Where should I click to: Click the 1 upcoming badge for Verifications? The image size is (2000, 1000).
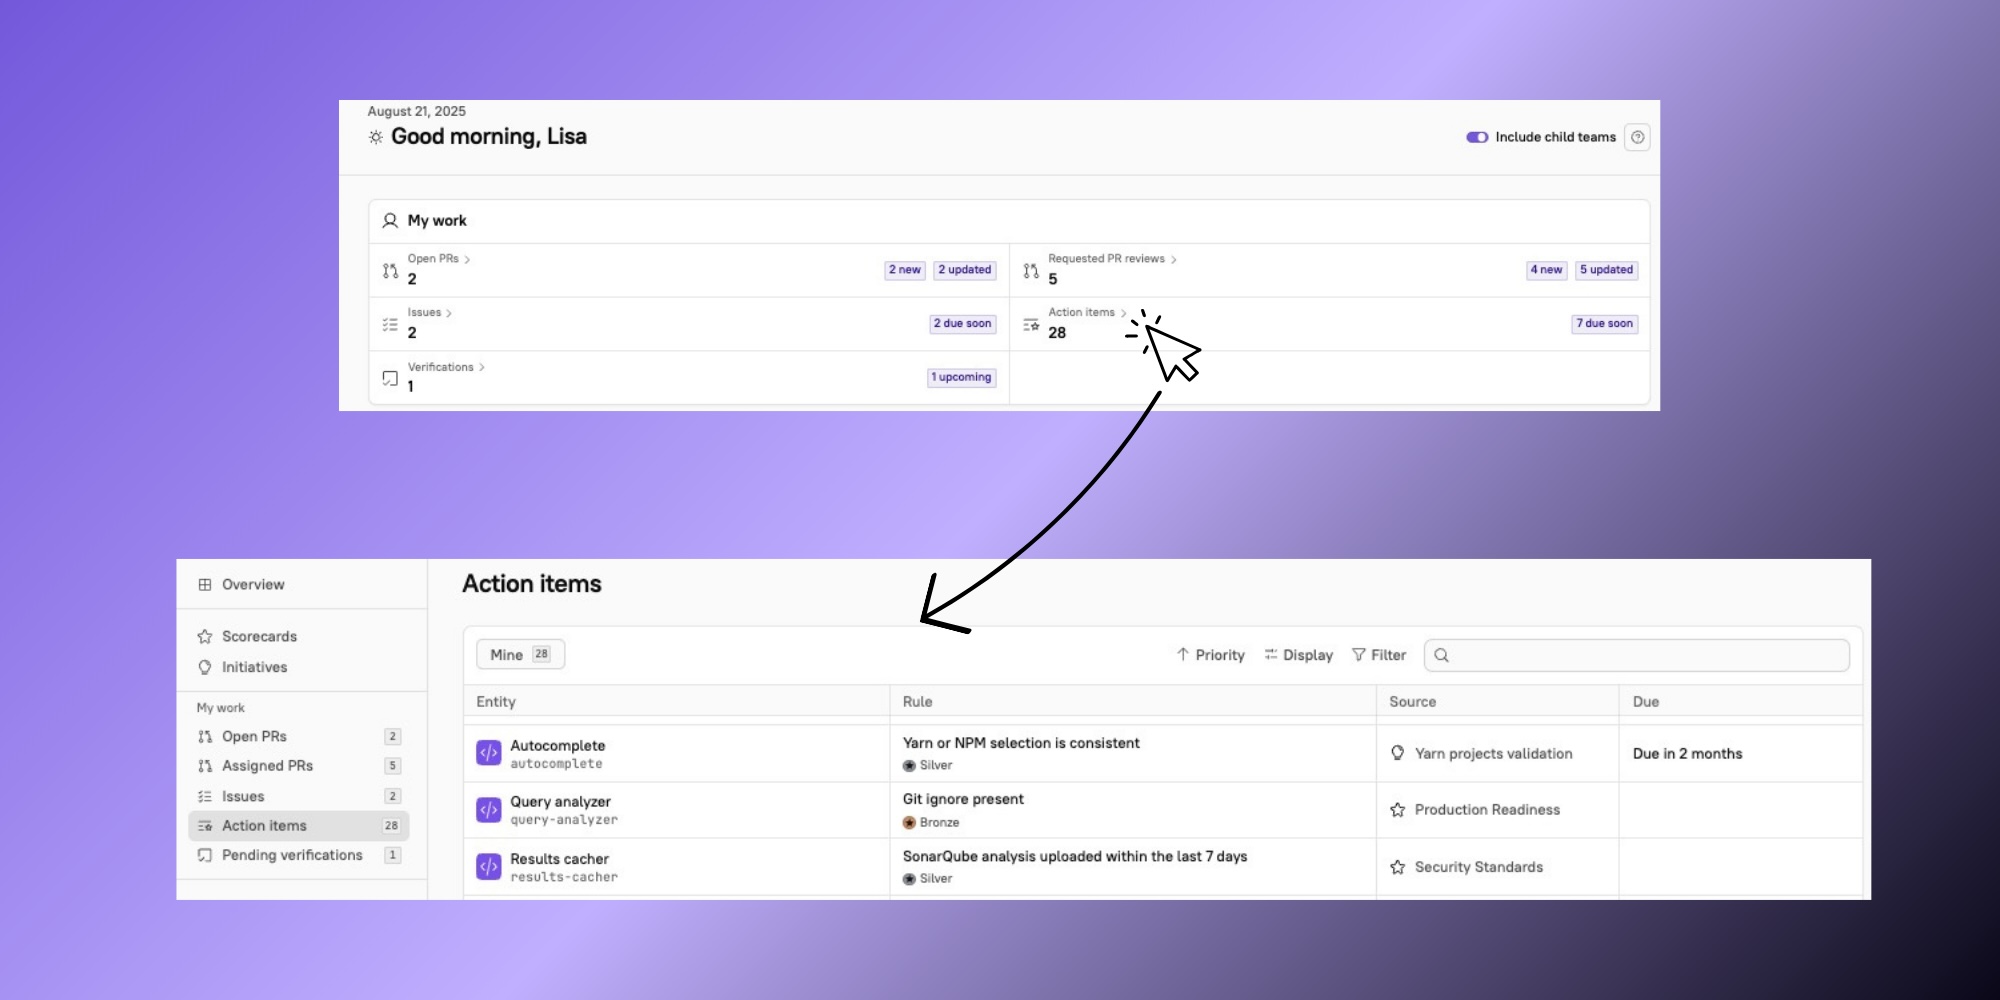coord(962,378)
